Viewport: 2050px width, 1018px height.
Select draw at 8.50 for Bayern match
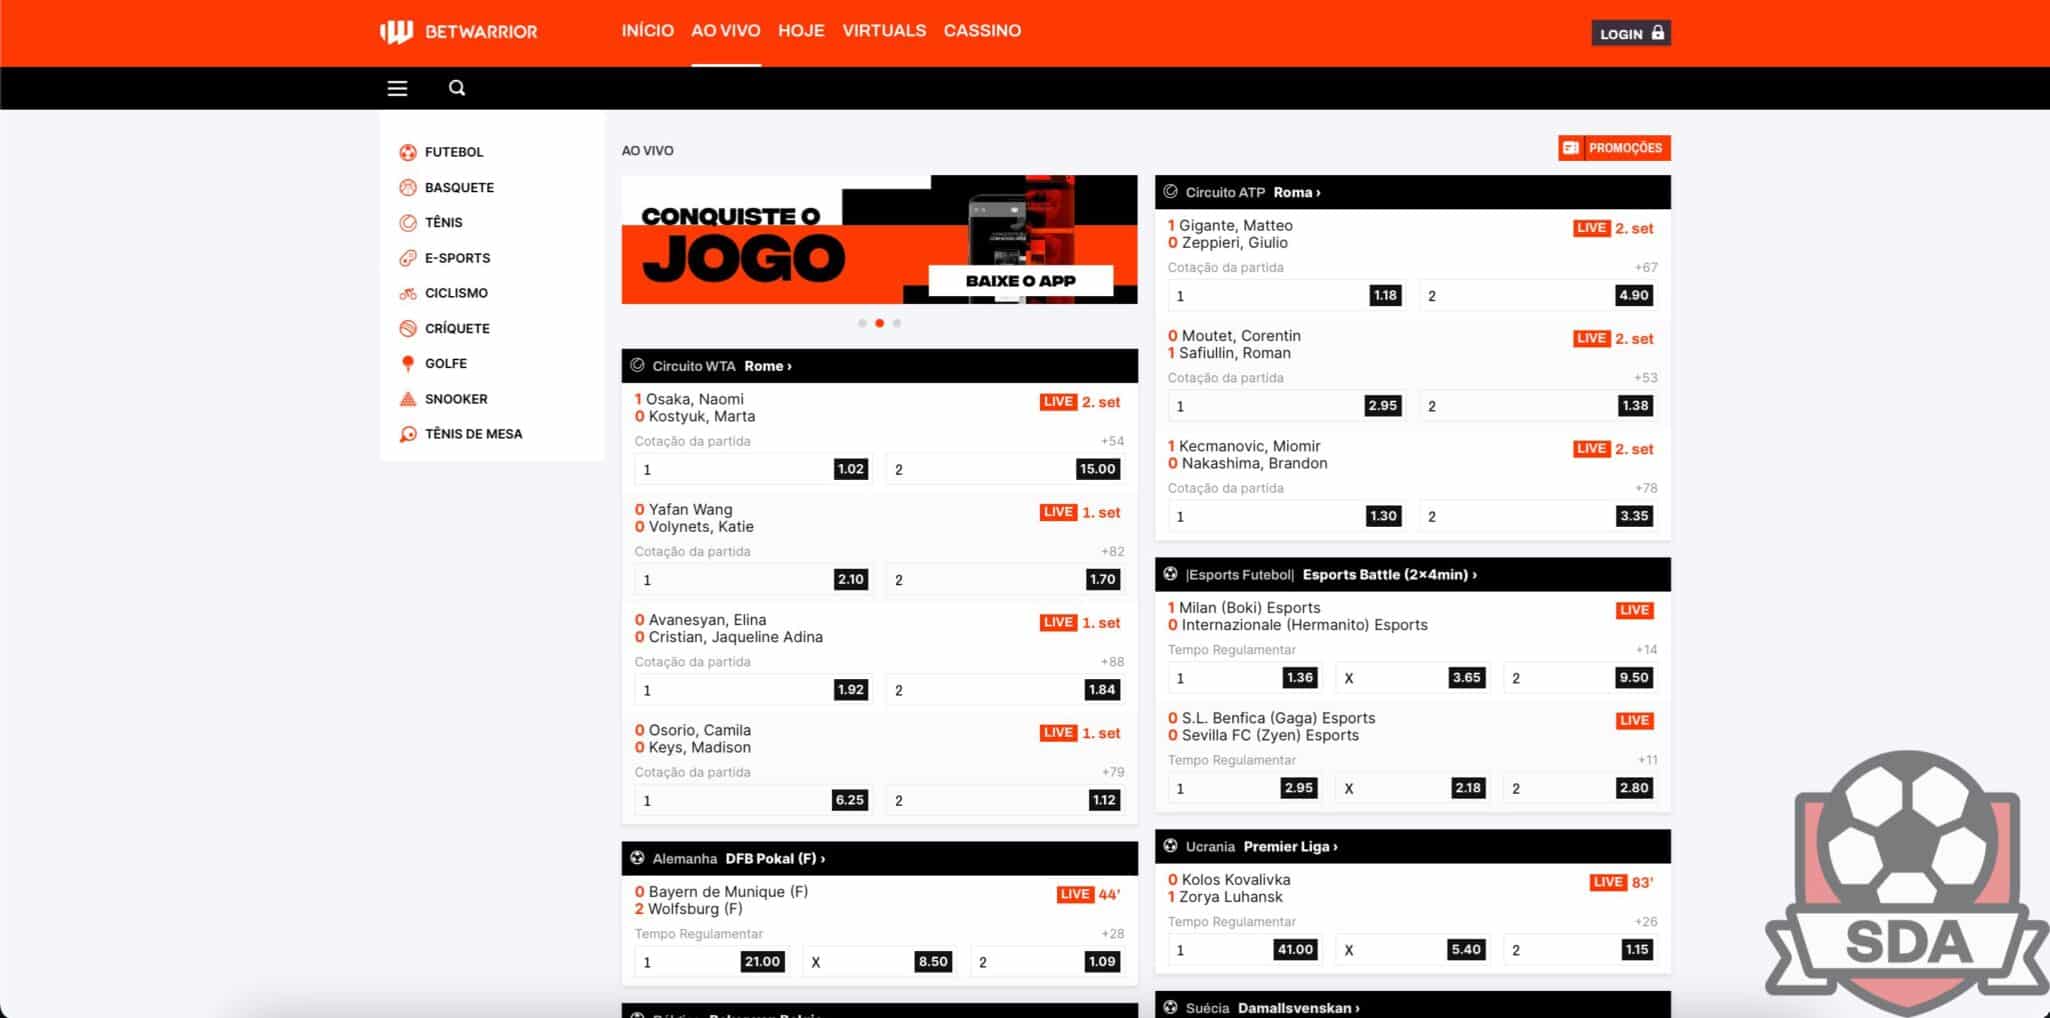(x=879, y=962)
